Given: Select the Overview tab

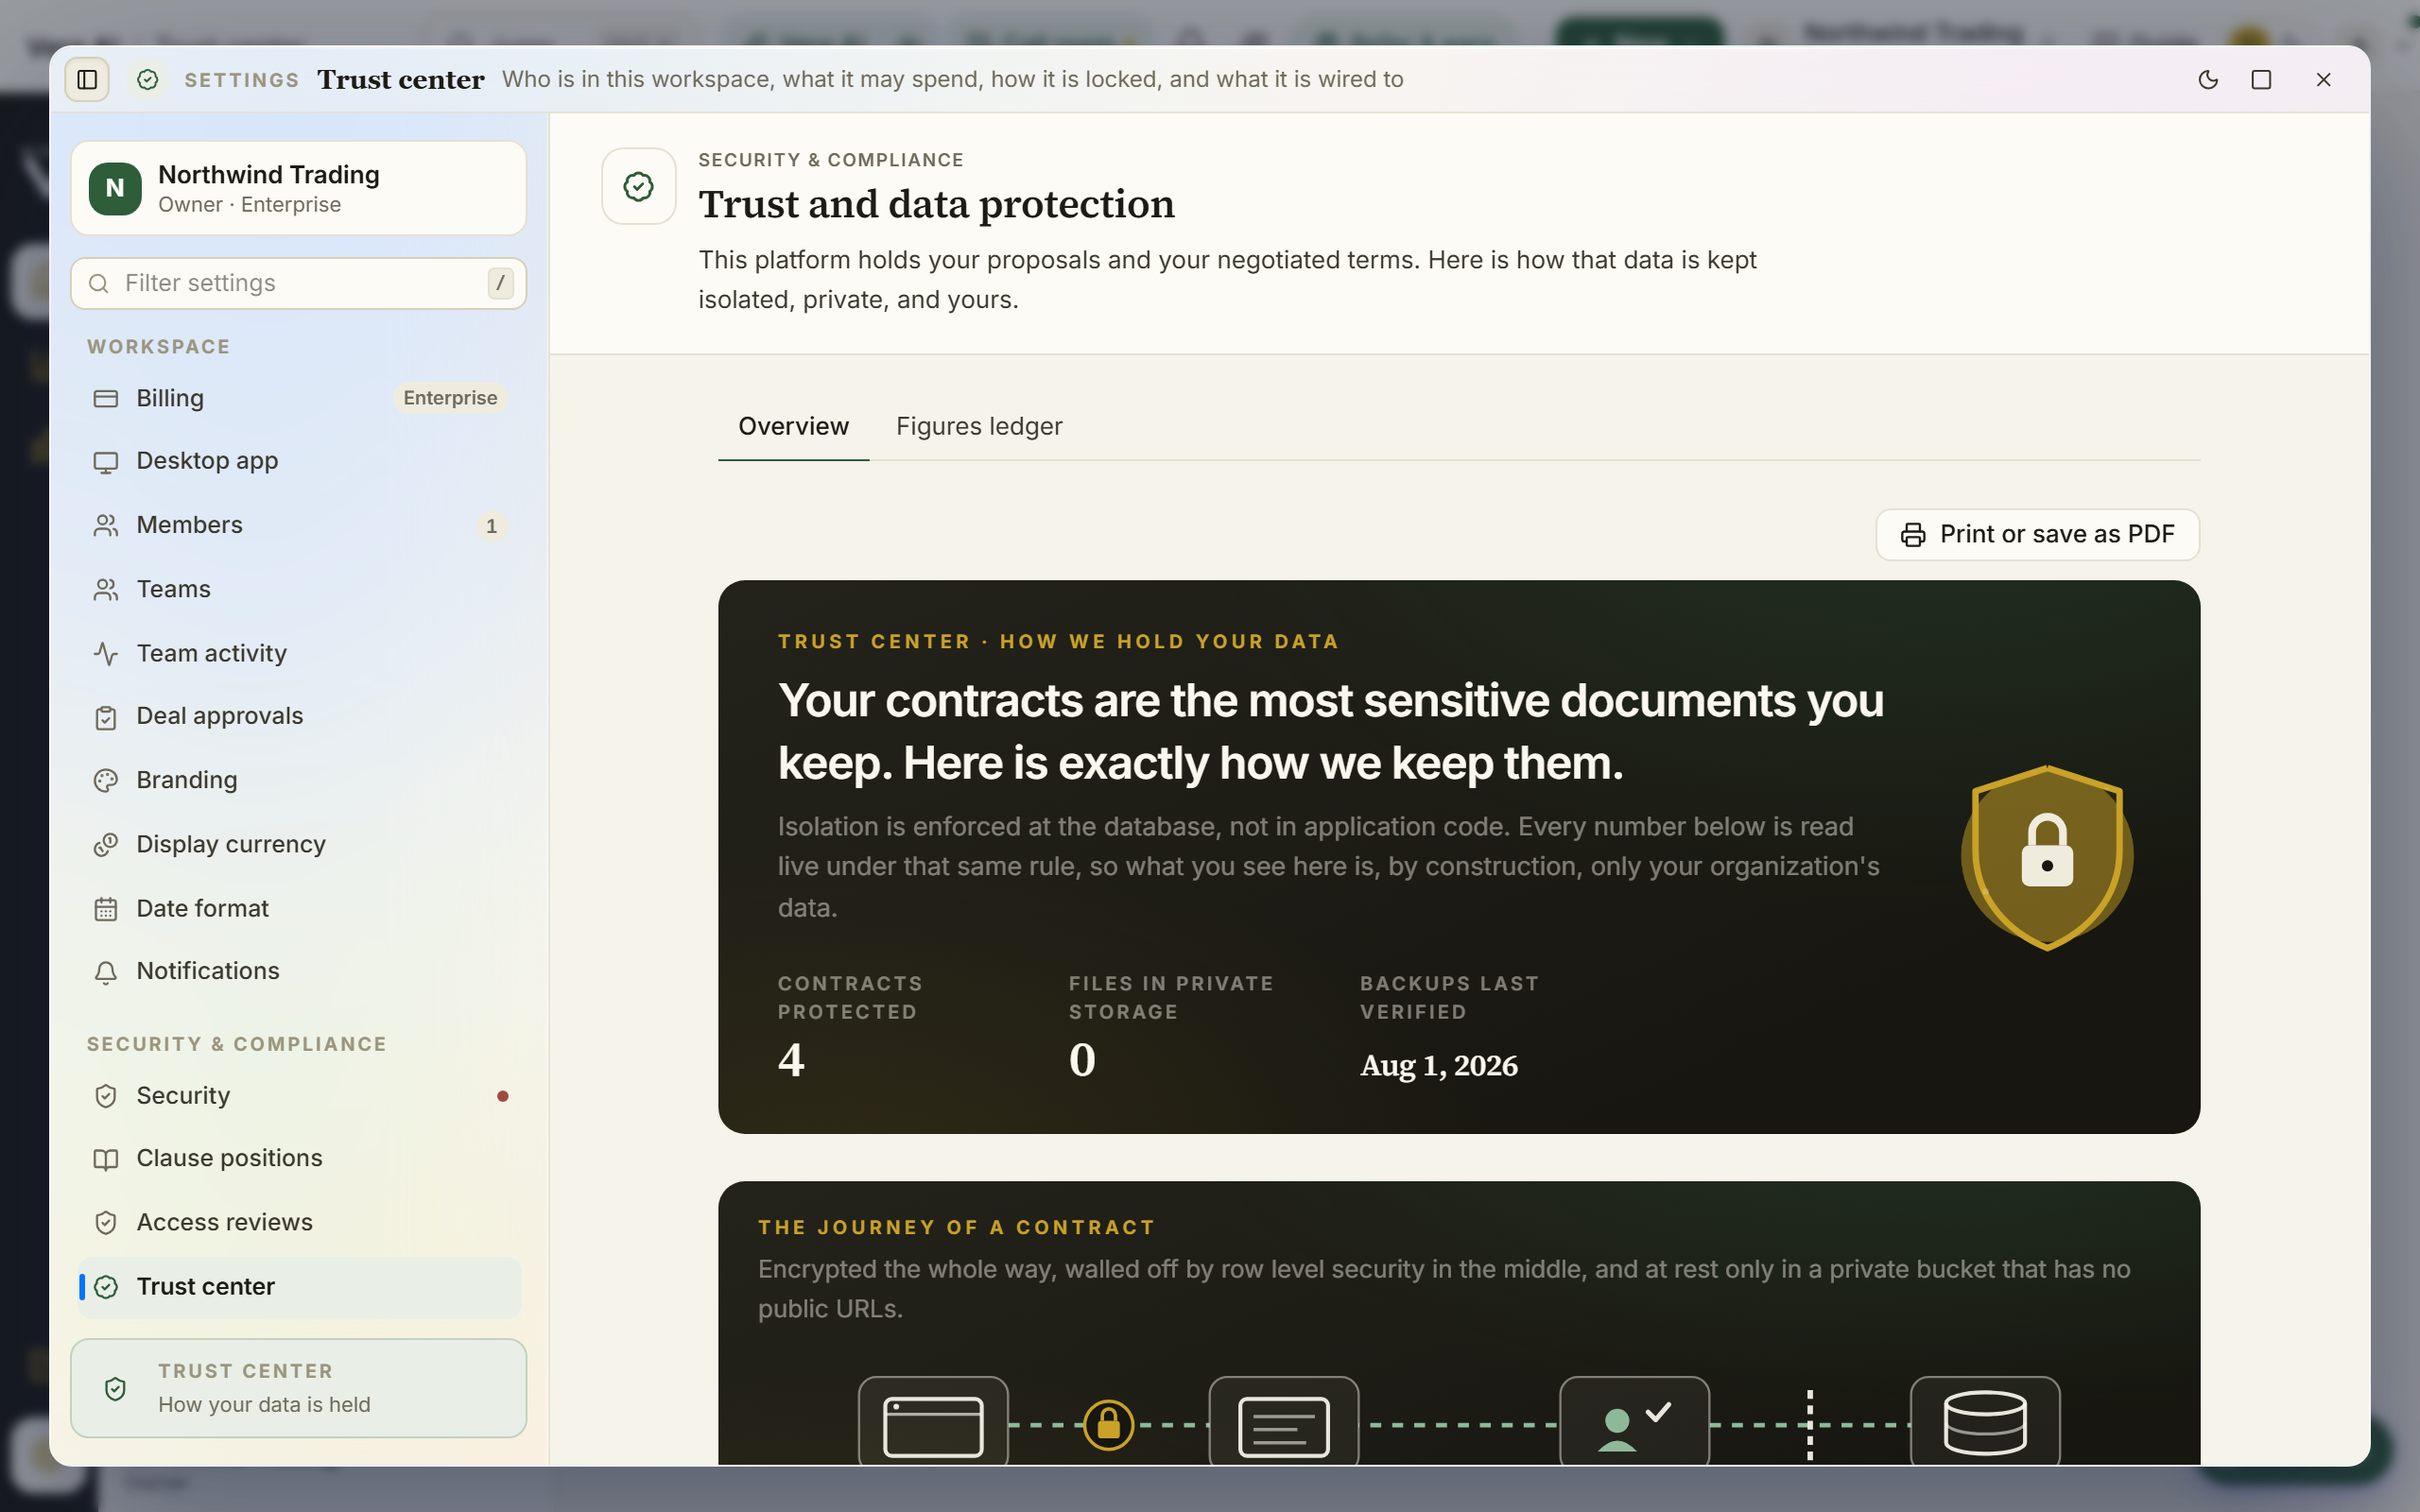Looking at the screenshot, I should pos(793,427).
